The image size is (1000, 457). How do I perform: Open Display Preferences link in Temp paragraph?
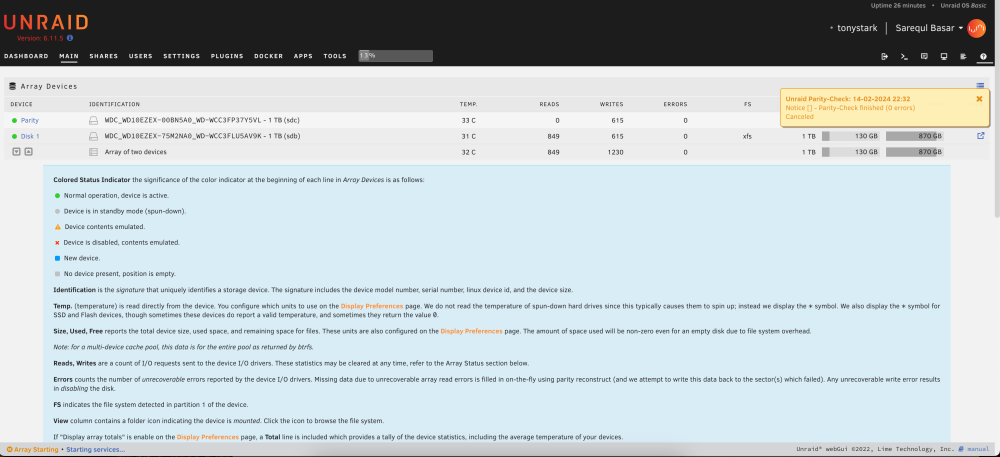(x=372, y=307)
